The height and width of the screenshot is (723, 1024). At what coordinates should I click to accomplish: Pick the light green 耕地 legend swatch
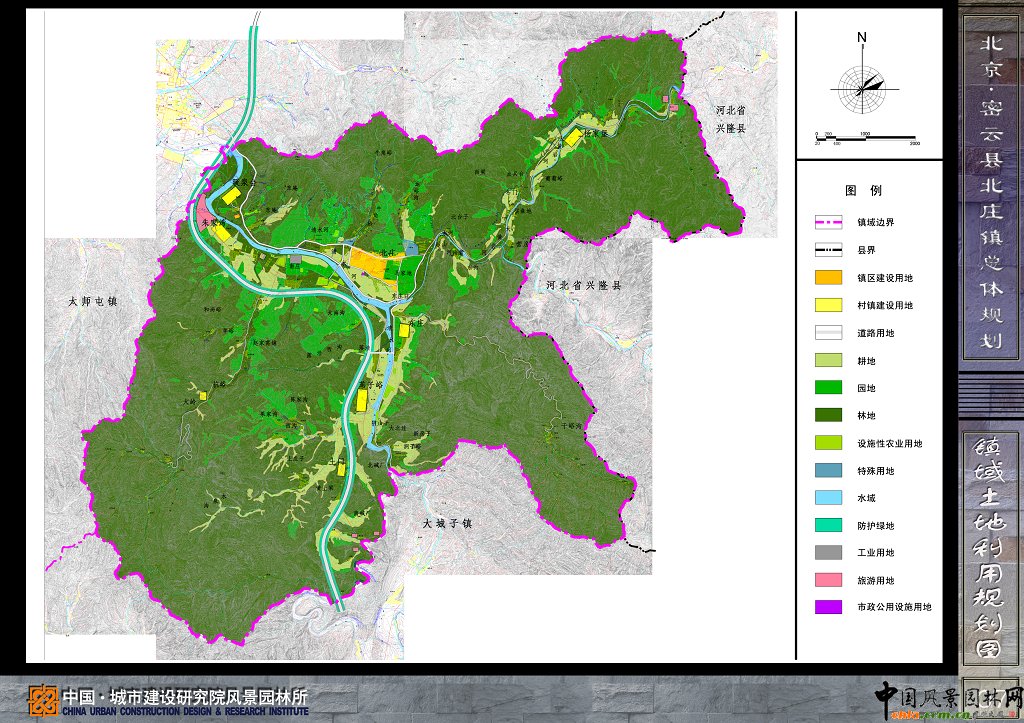point(830,360)
